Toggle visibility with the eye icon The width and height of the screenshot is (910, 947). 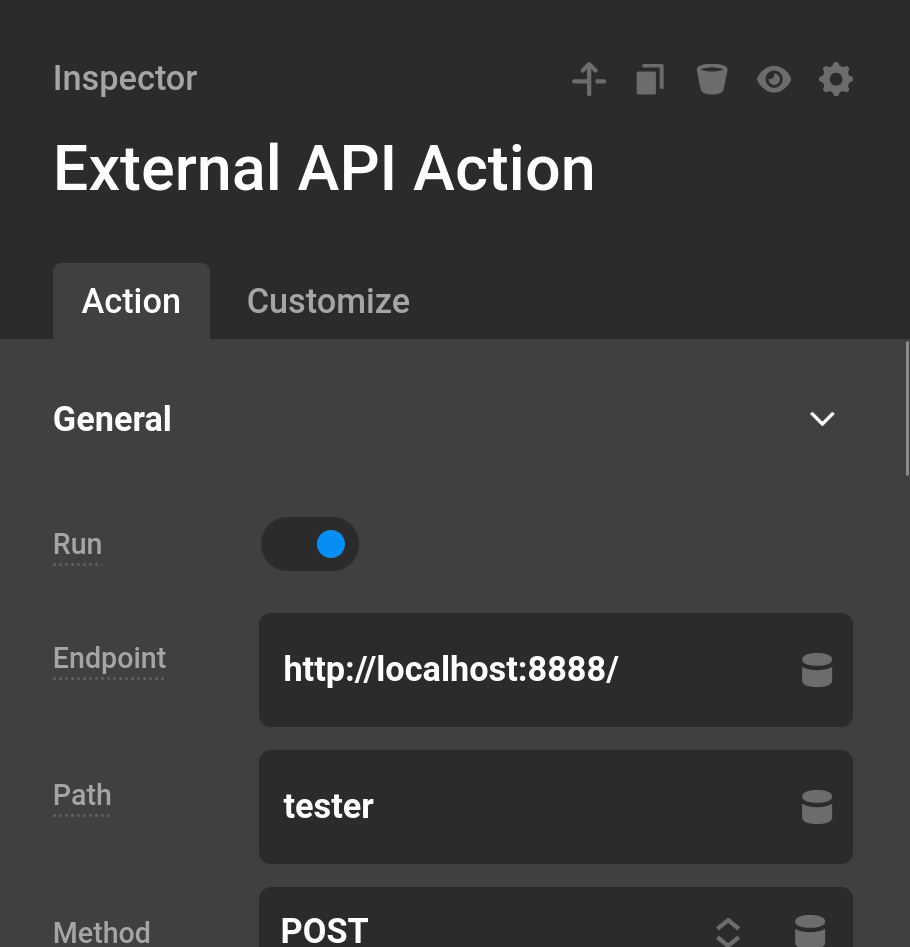tap(774, 79)
